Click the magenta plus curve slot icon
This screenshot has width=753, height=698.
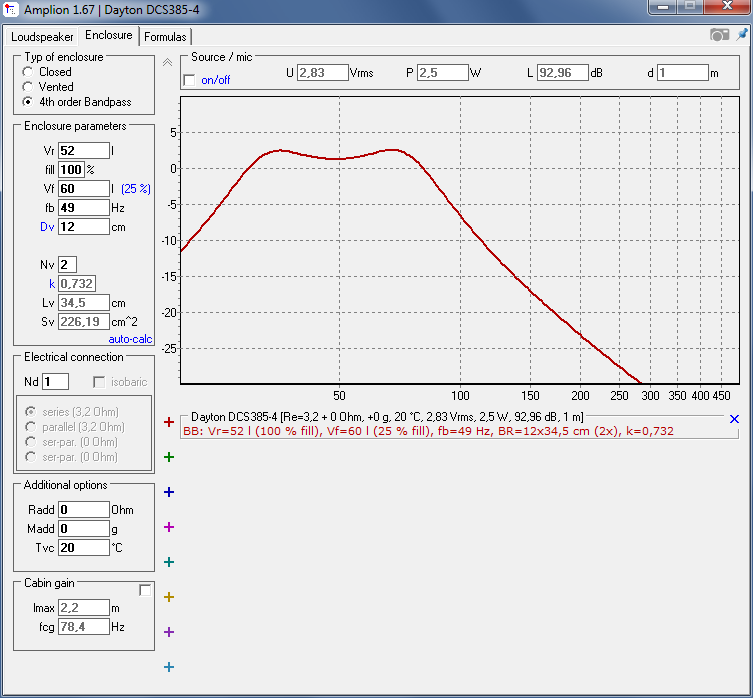(169, 527)
